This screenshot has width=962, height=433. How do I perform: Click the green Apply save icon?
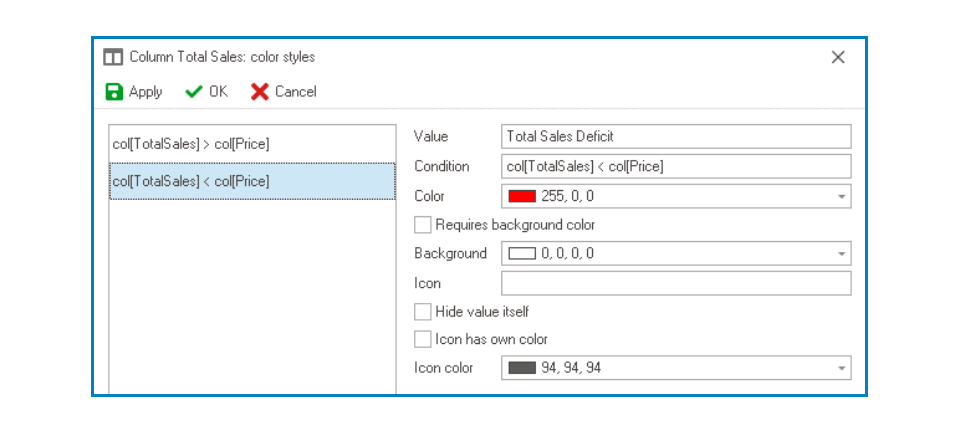pos(115,92)
